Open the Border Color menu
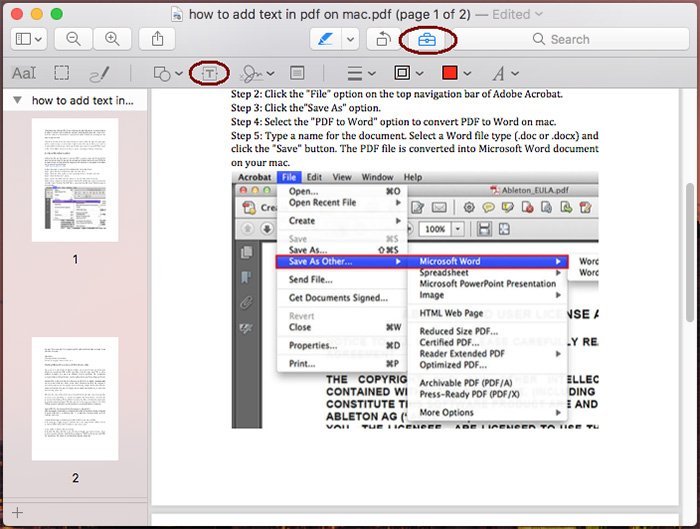700x529 pixels. click(408, 73)
